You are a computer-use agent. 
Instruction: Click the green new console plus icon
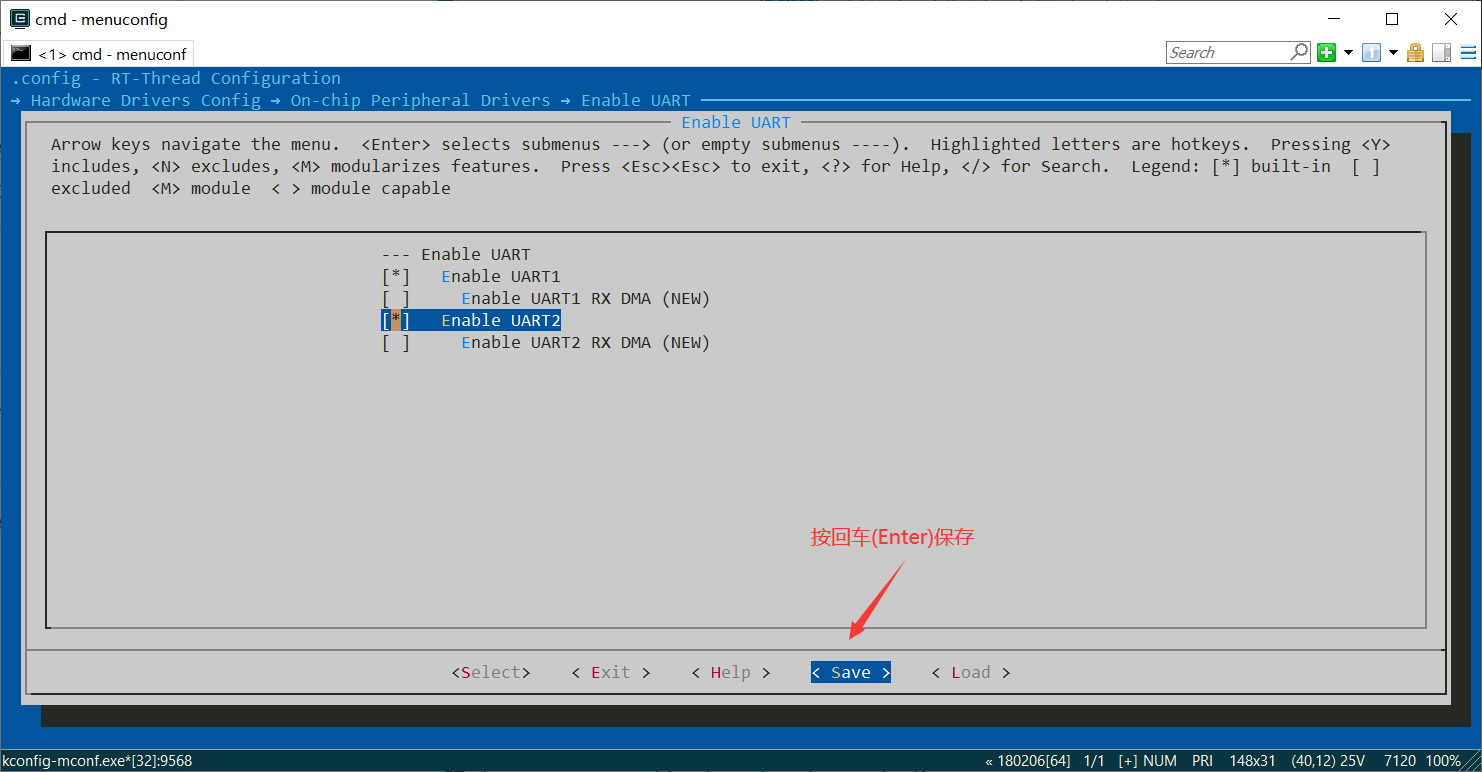(1327, 53)
